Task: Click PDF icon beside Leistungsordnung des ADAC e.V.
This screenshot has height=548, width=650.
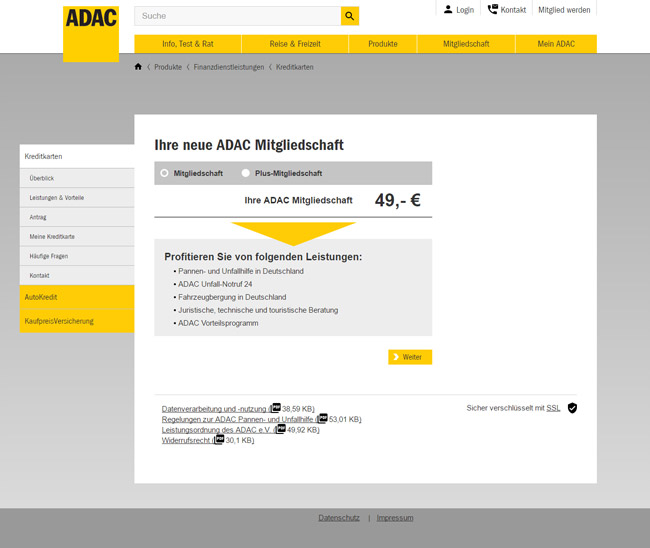Action: (x=281, y=429)
